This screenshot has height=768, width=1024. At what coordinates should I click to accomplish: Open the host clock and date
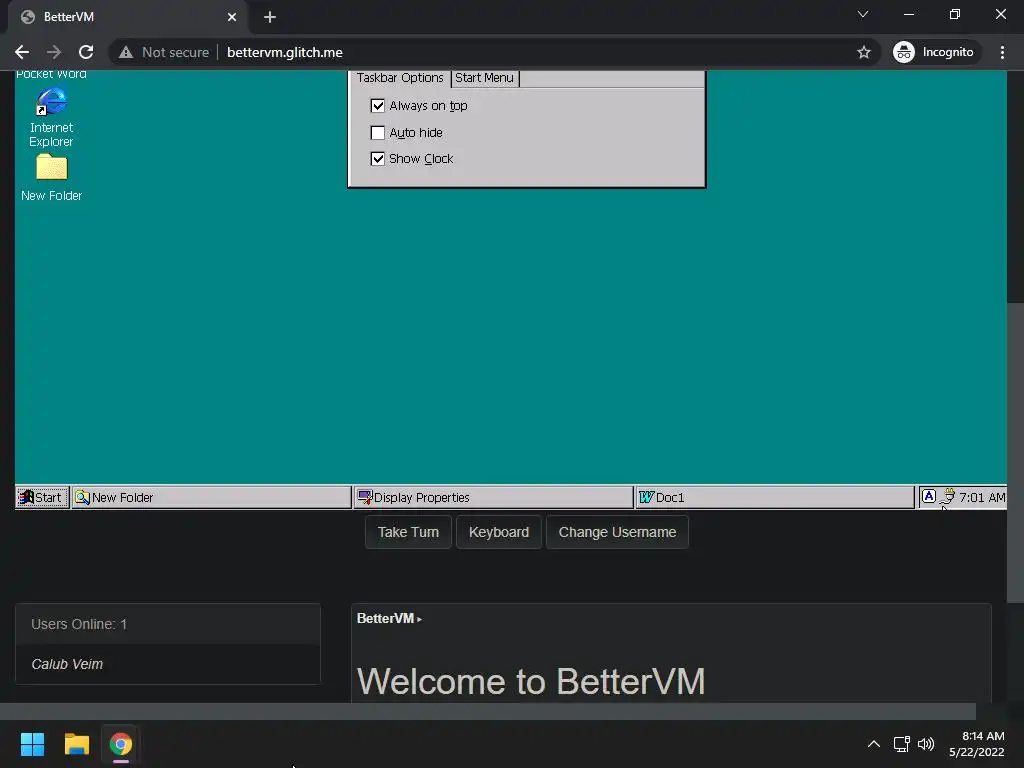coord(977,744)
